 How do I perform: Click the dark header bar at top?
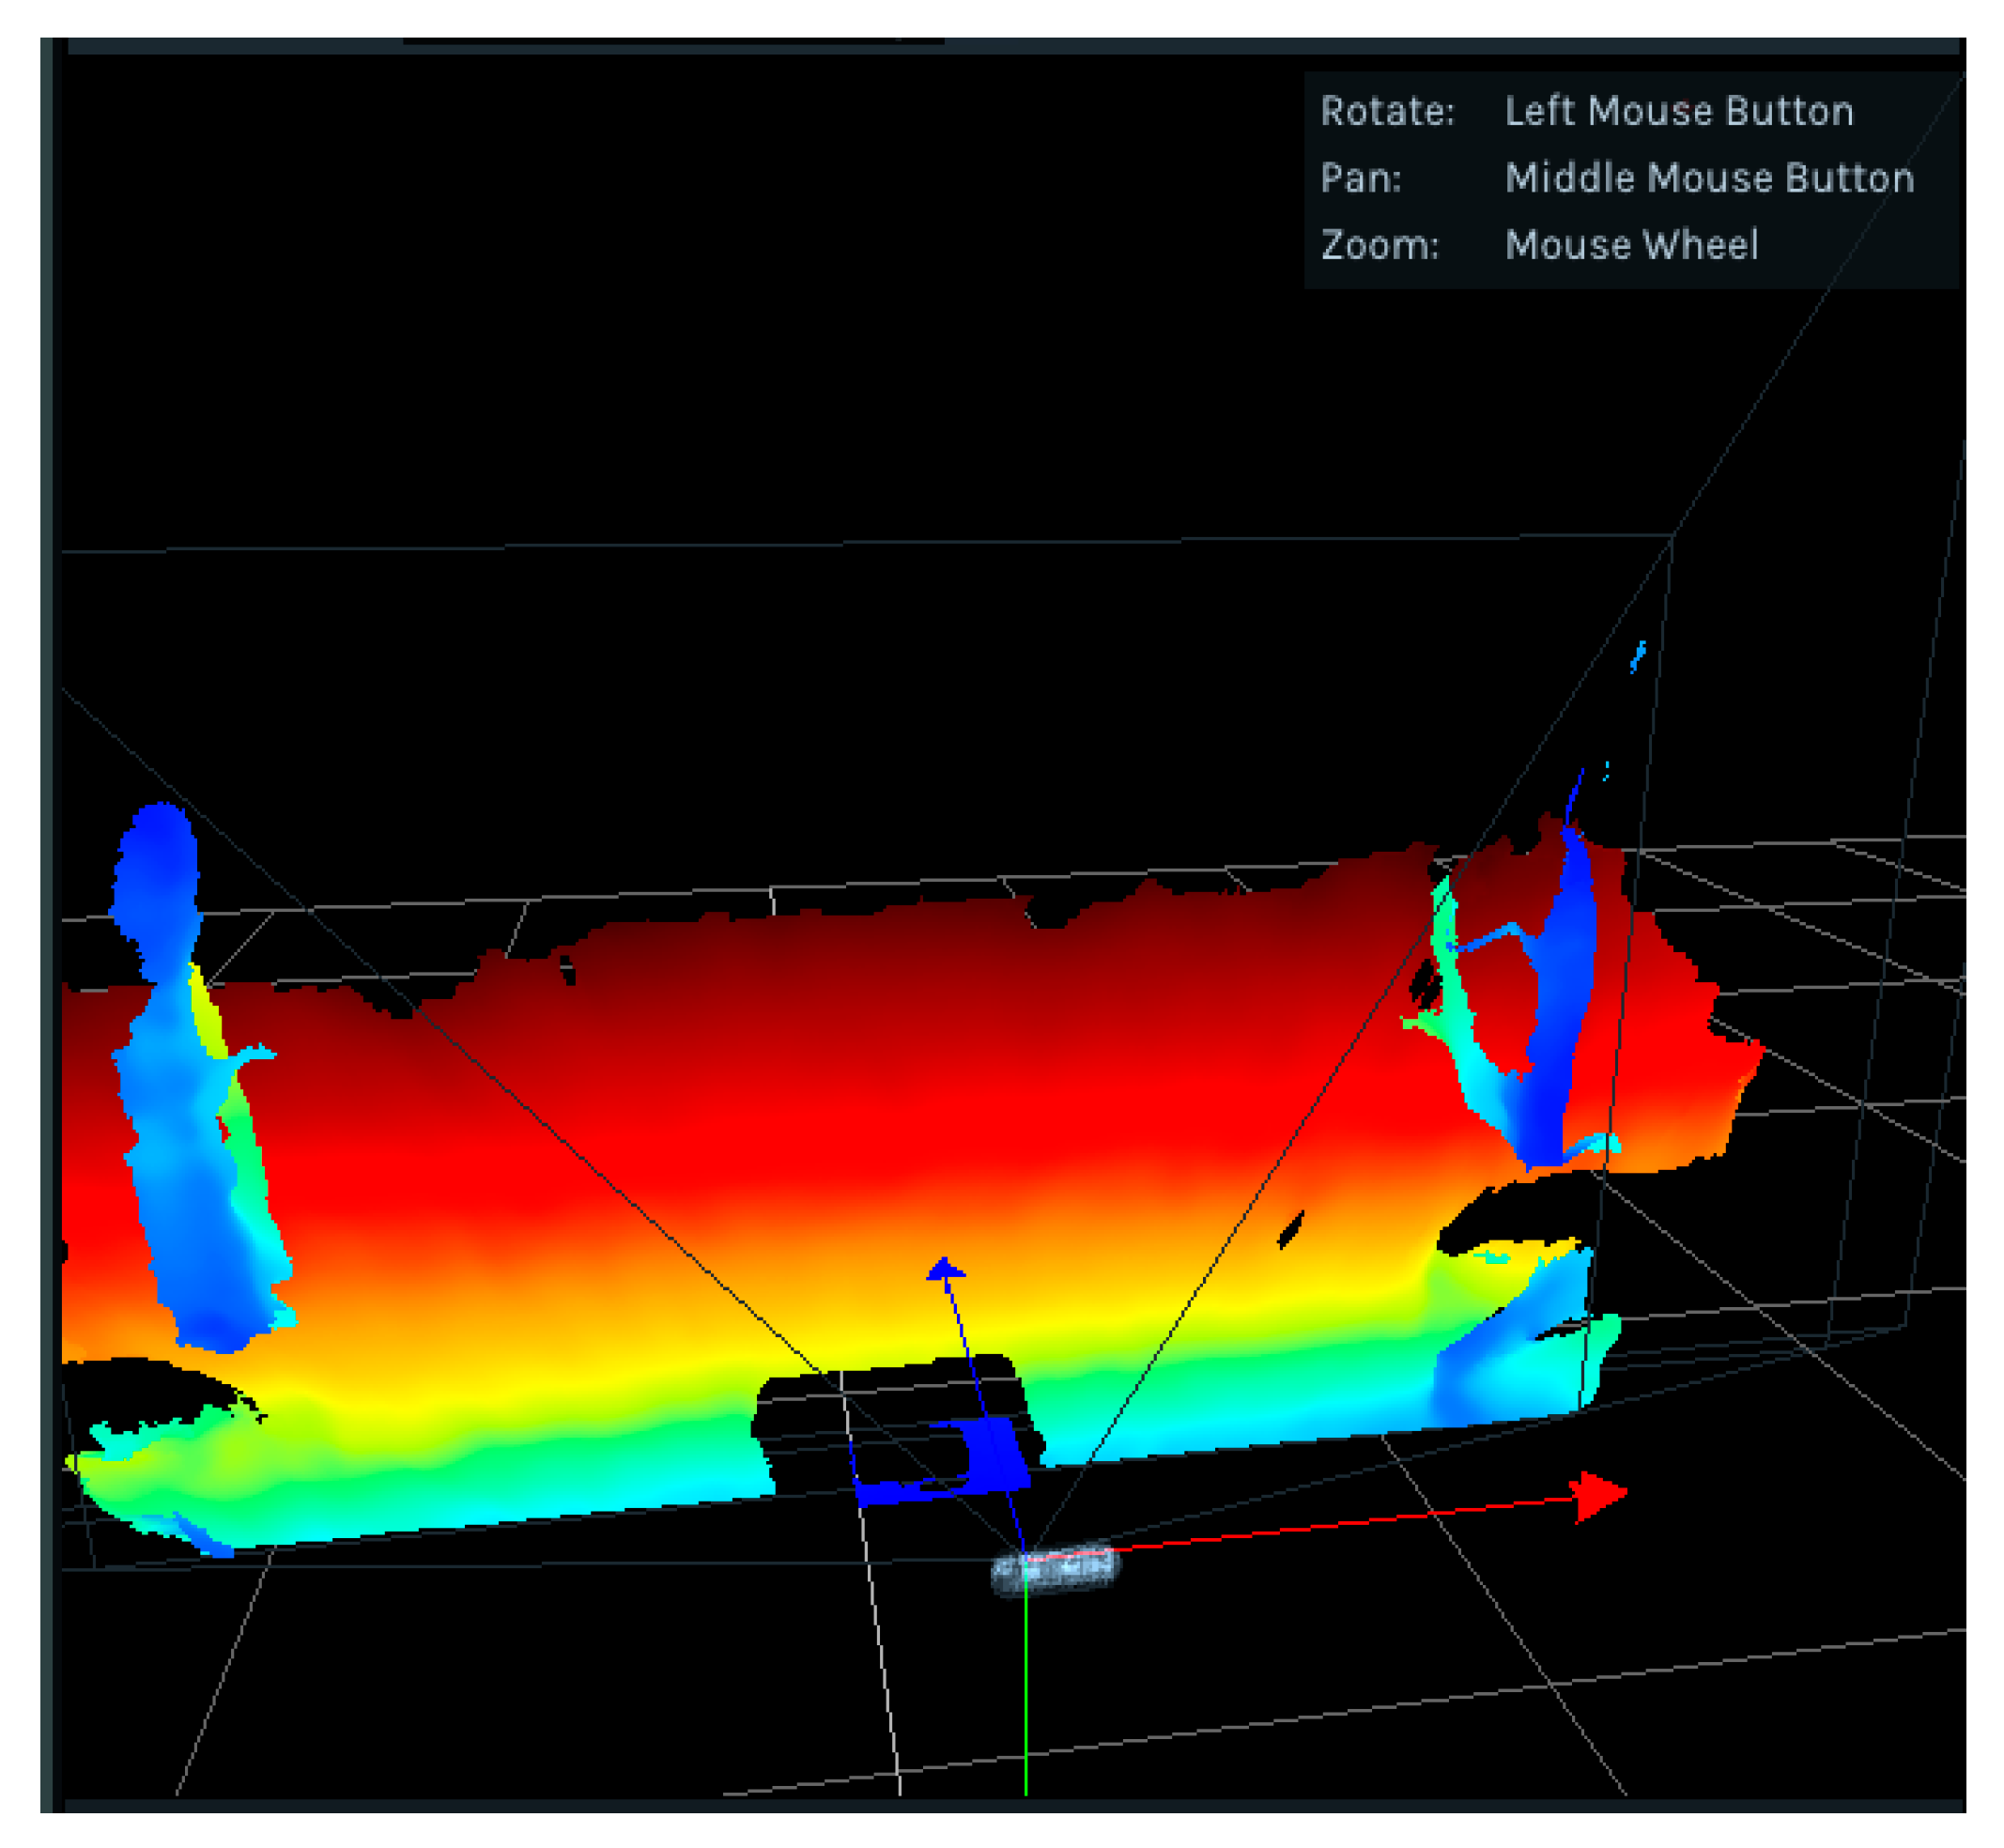click(1000, 45)
